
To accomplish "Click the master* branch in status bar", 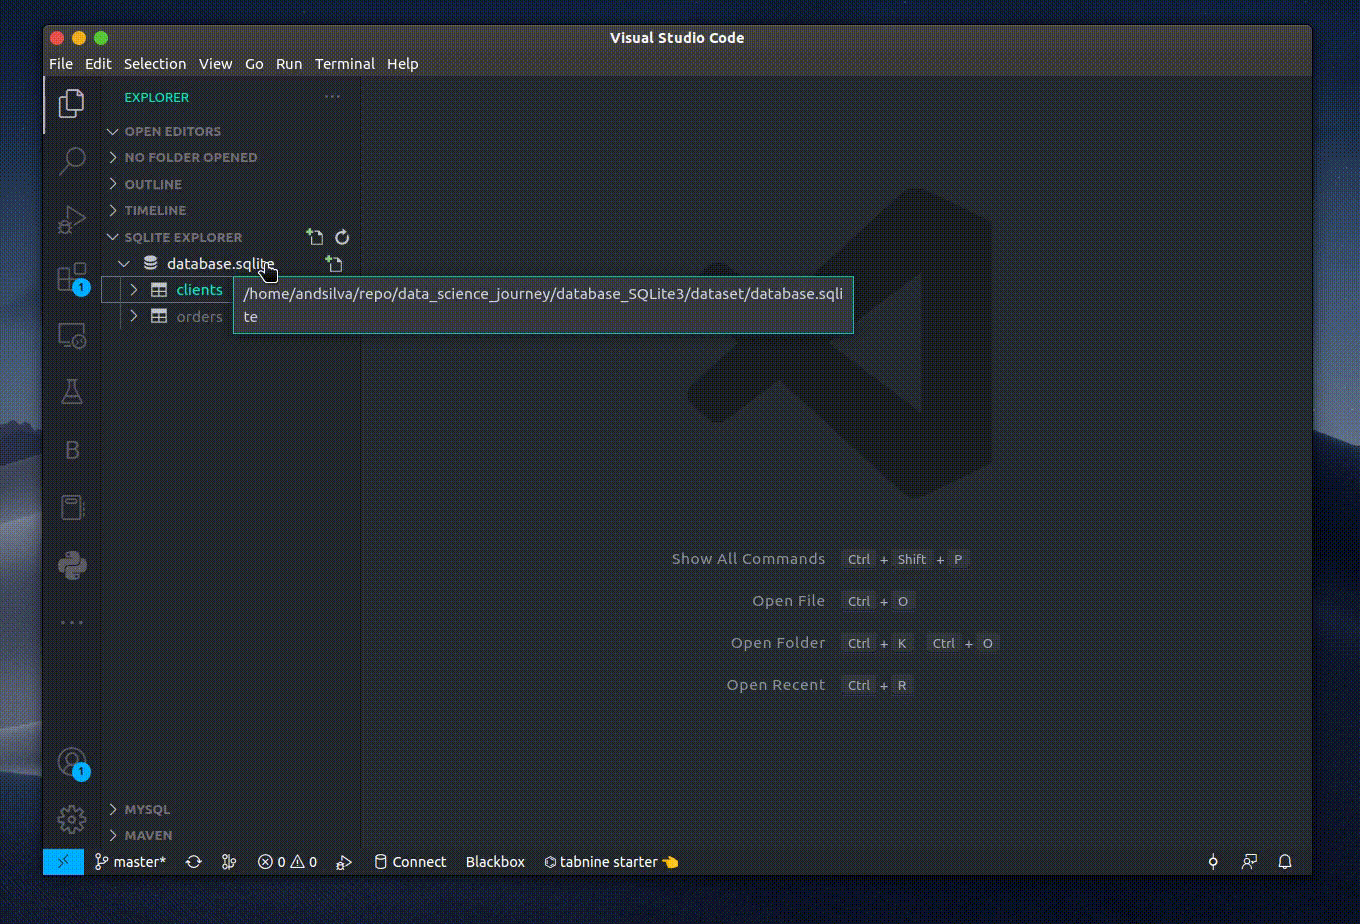I will tap(130, 861).
